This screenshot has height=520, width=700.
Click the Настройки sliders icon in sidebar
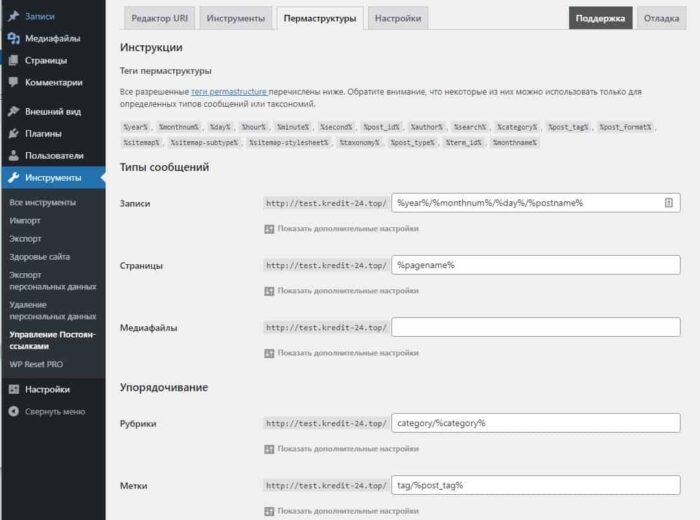click(x=13, y=389)
